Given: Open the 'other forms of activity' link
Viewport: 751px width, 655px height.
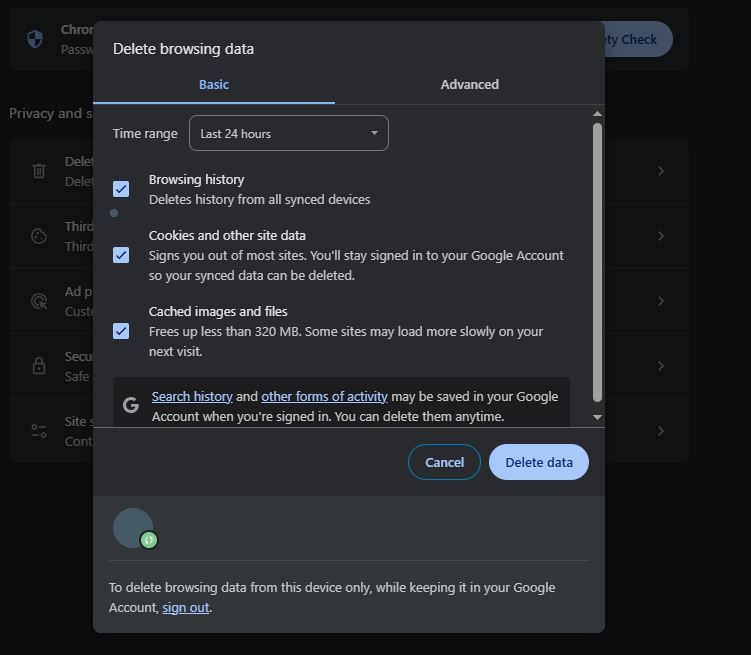Looking at the screenshot, I should click(x=324, y=397).
